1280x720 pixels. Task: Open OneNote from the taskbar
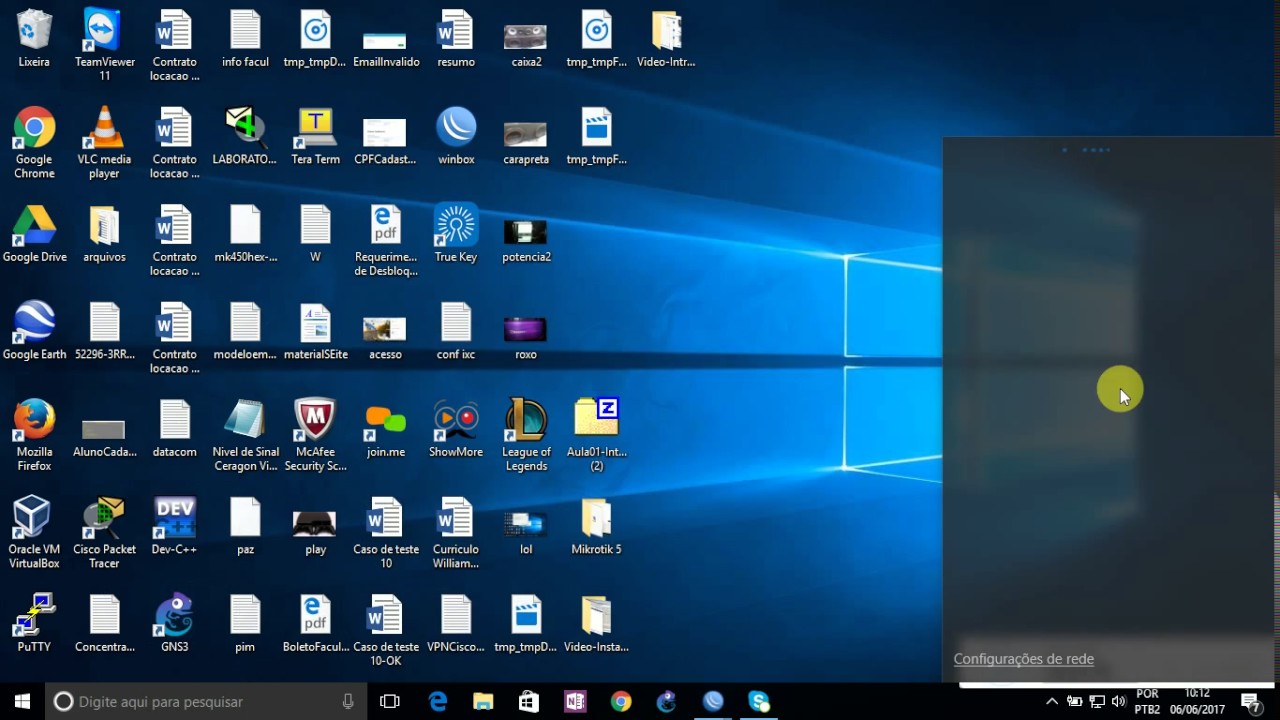(575, 702)
